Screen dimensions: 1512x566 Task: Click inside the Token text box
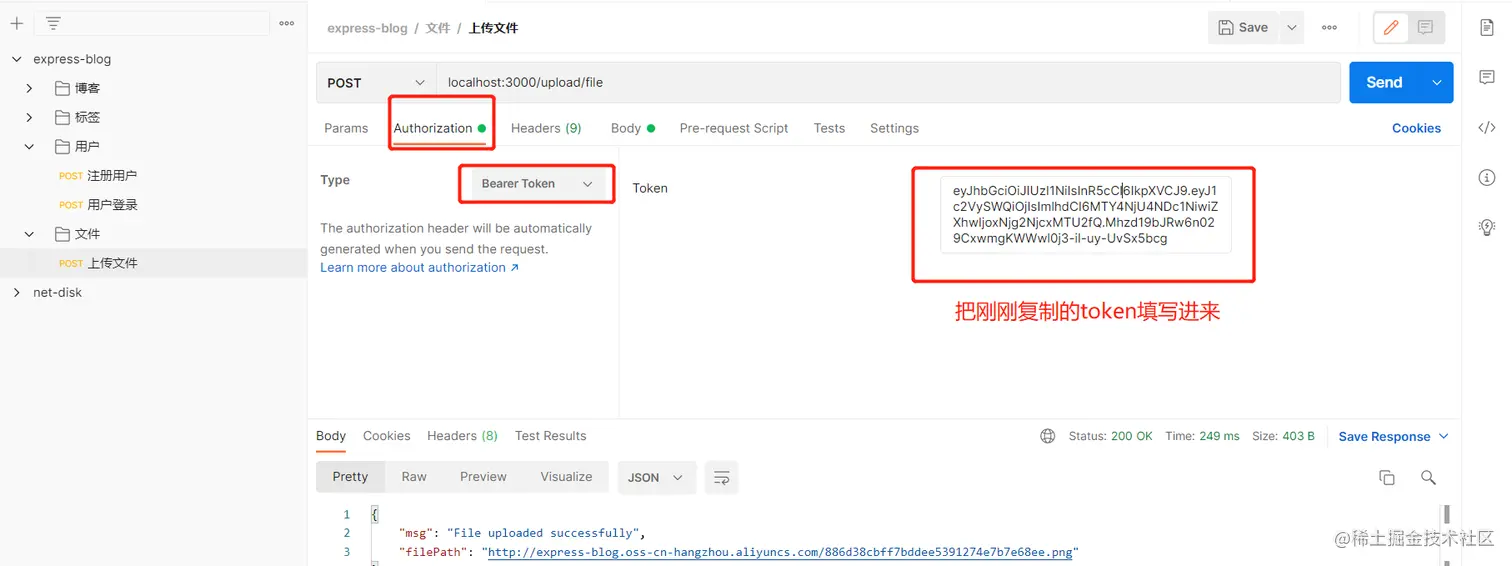coord(1085,215)
